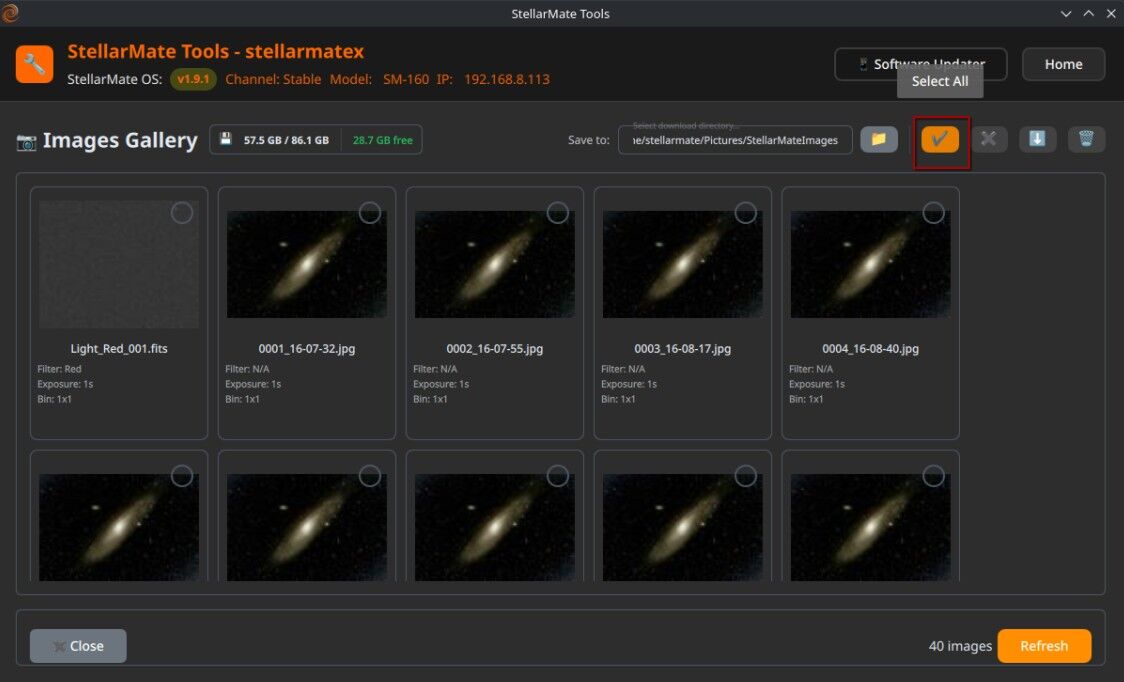Click the Filter: Red label
This screenshot has width=1124, height=682.
pyautogui.click(x=59, y=369)
